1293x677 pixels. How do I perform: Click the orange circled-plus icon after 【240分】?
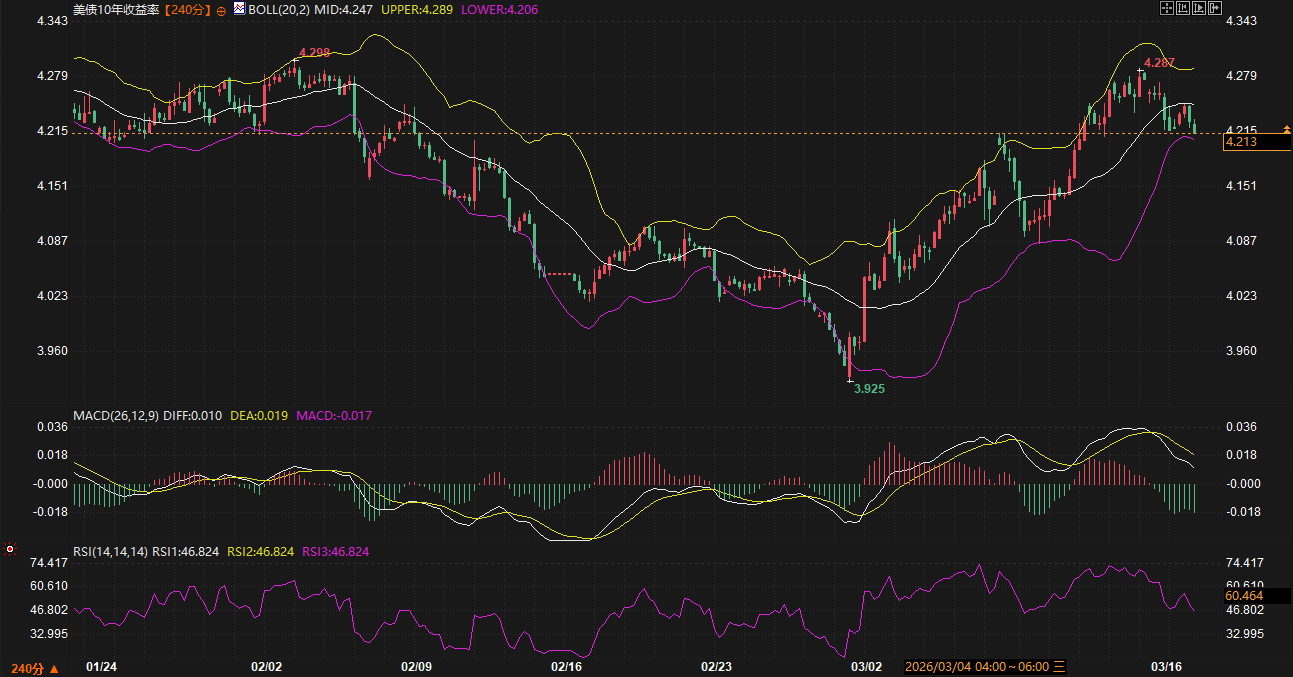[x=221, y=9]
